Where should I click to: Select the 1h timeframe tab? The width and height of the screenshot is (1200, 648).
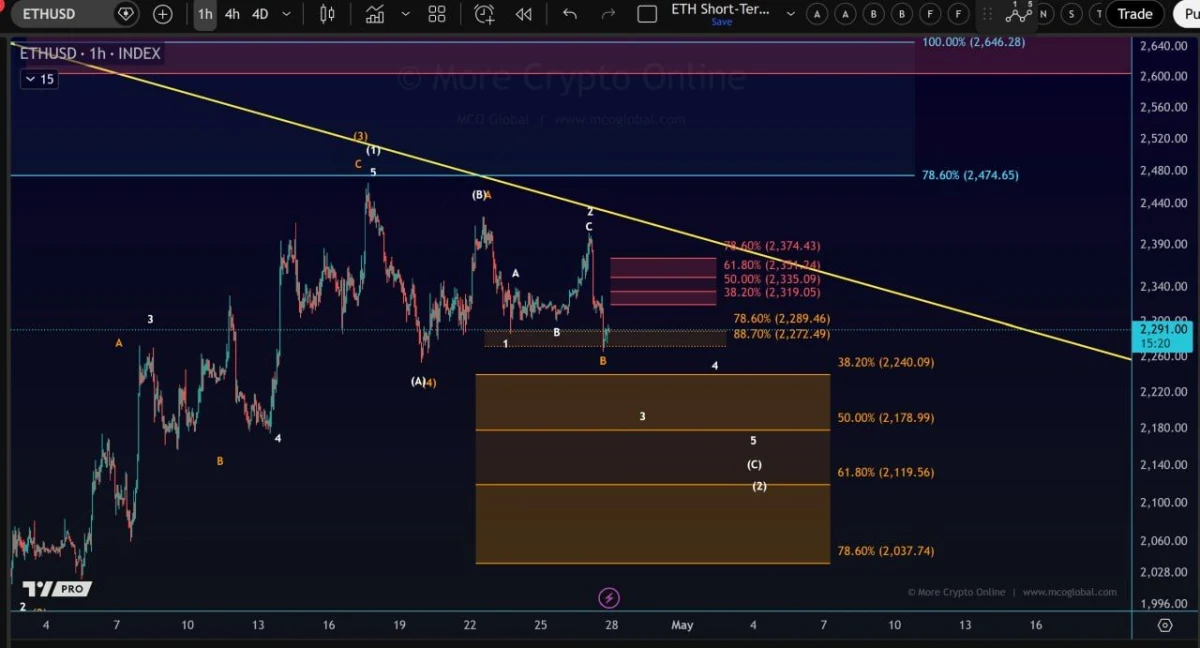pyautogui.click(x=203, y=14)
